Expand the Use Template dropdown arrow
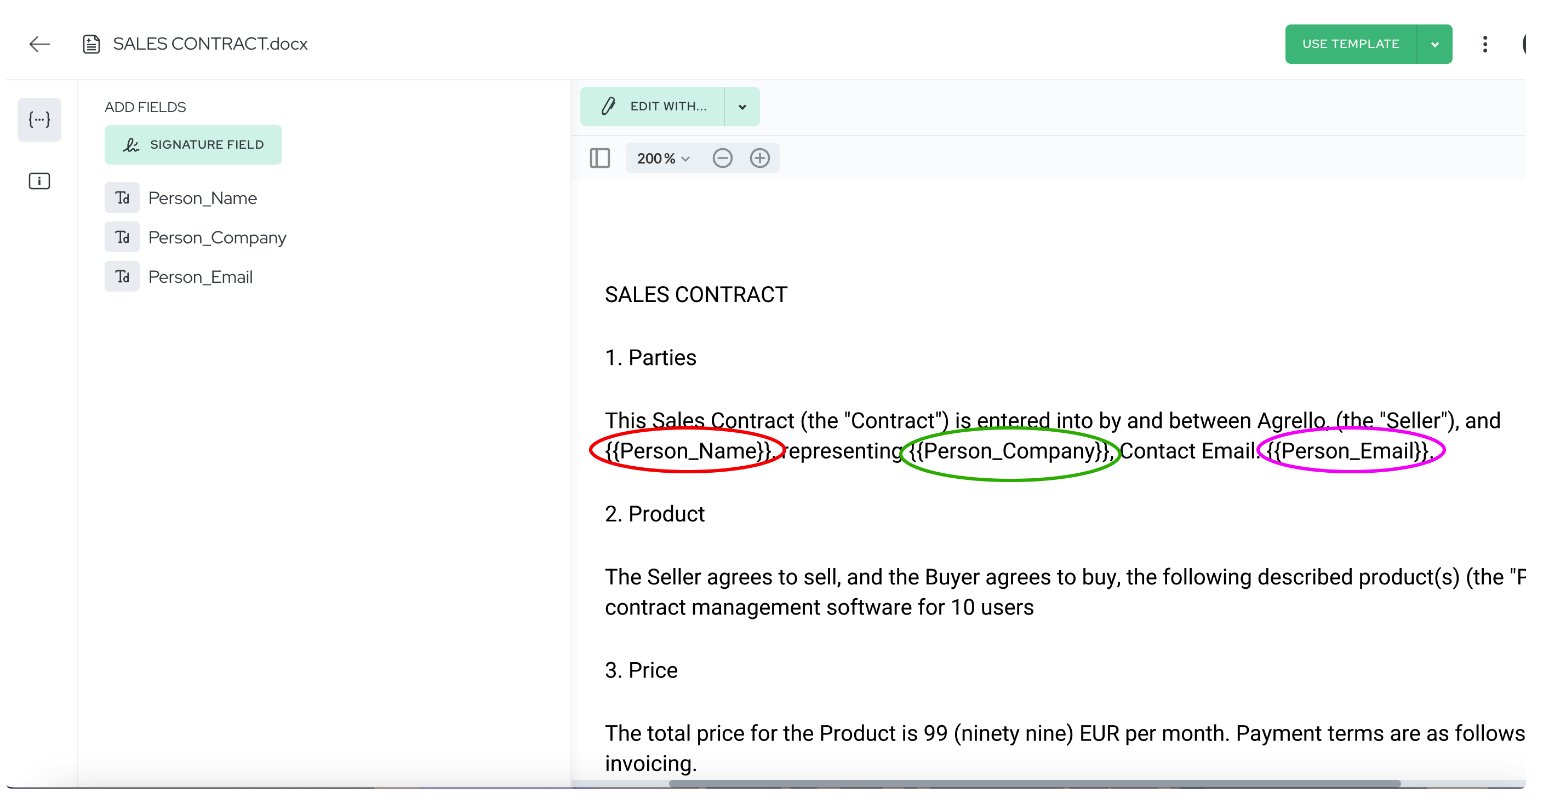The height and width of the screenshot is (812, 1546). (1435, 44)
